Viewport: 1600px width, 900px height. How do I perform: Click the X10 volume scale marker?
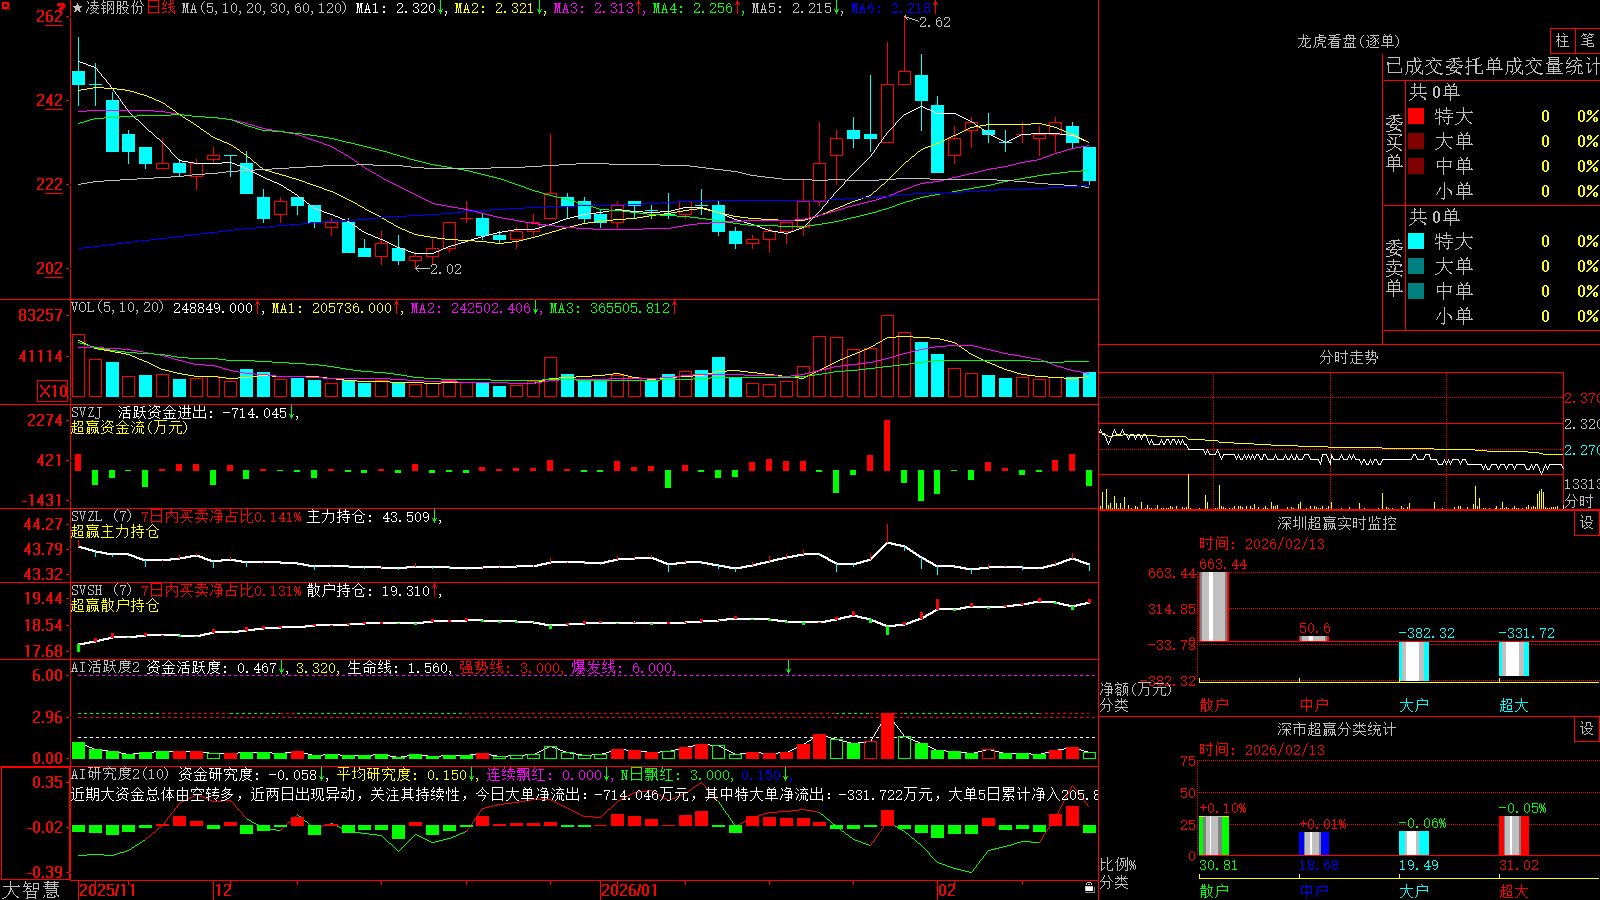pyautogui.click(x=53, y=391)
